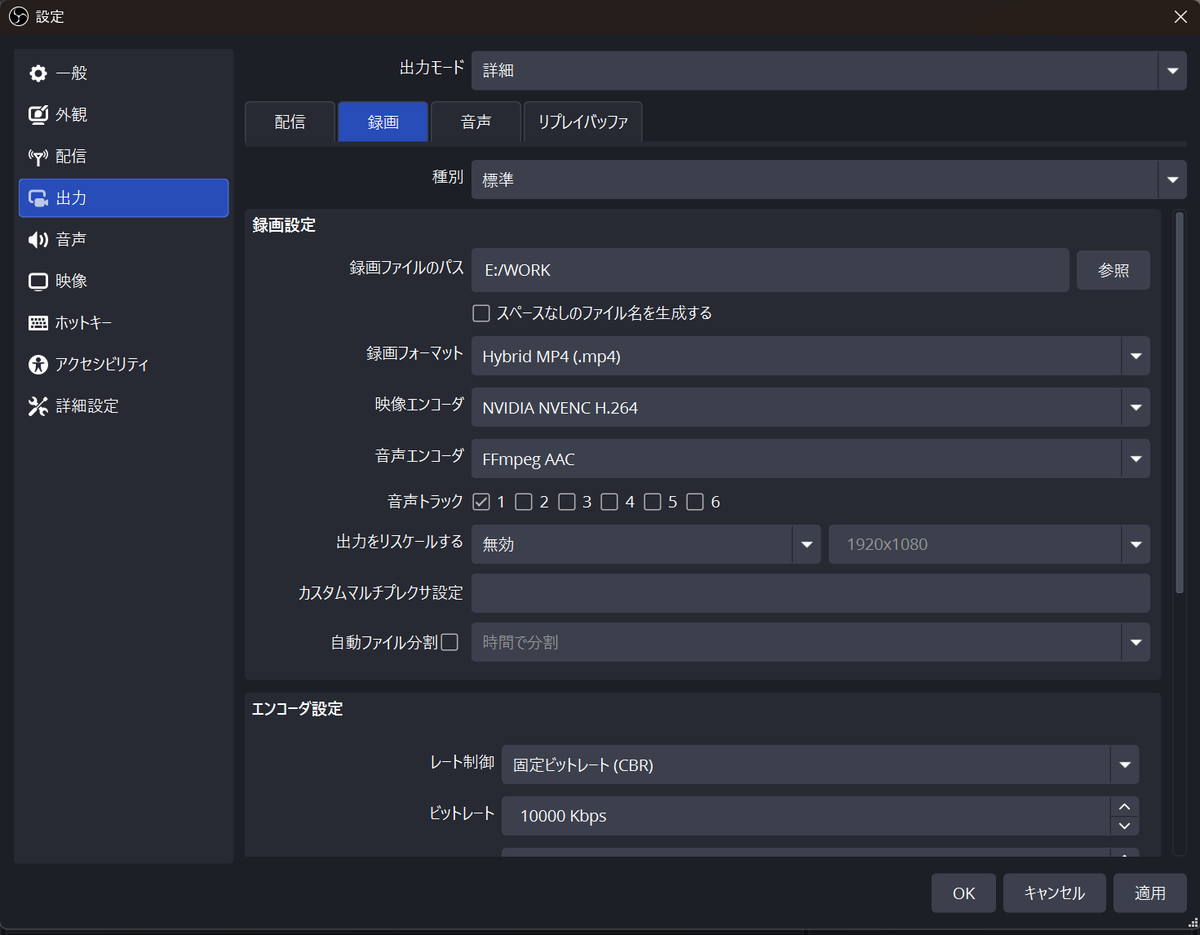Screen dimensions: 1200x935
Task: Open the 映像エンコーダ dropdown
Action: tap(811, 407)
